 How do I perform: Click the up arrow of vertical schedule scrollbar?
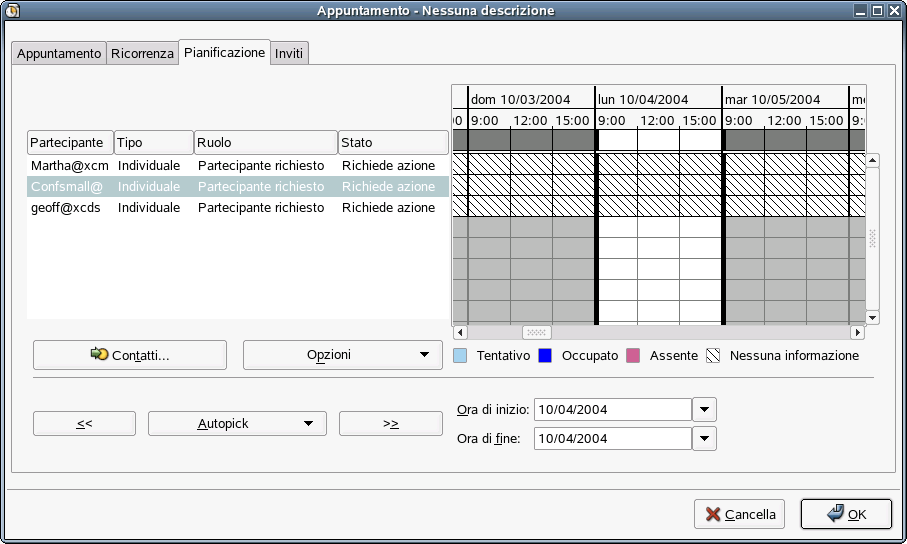click(873, 160)
